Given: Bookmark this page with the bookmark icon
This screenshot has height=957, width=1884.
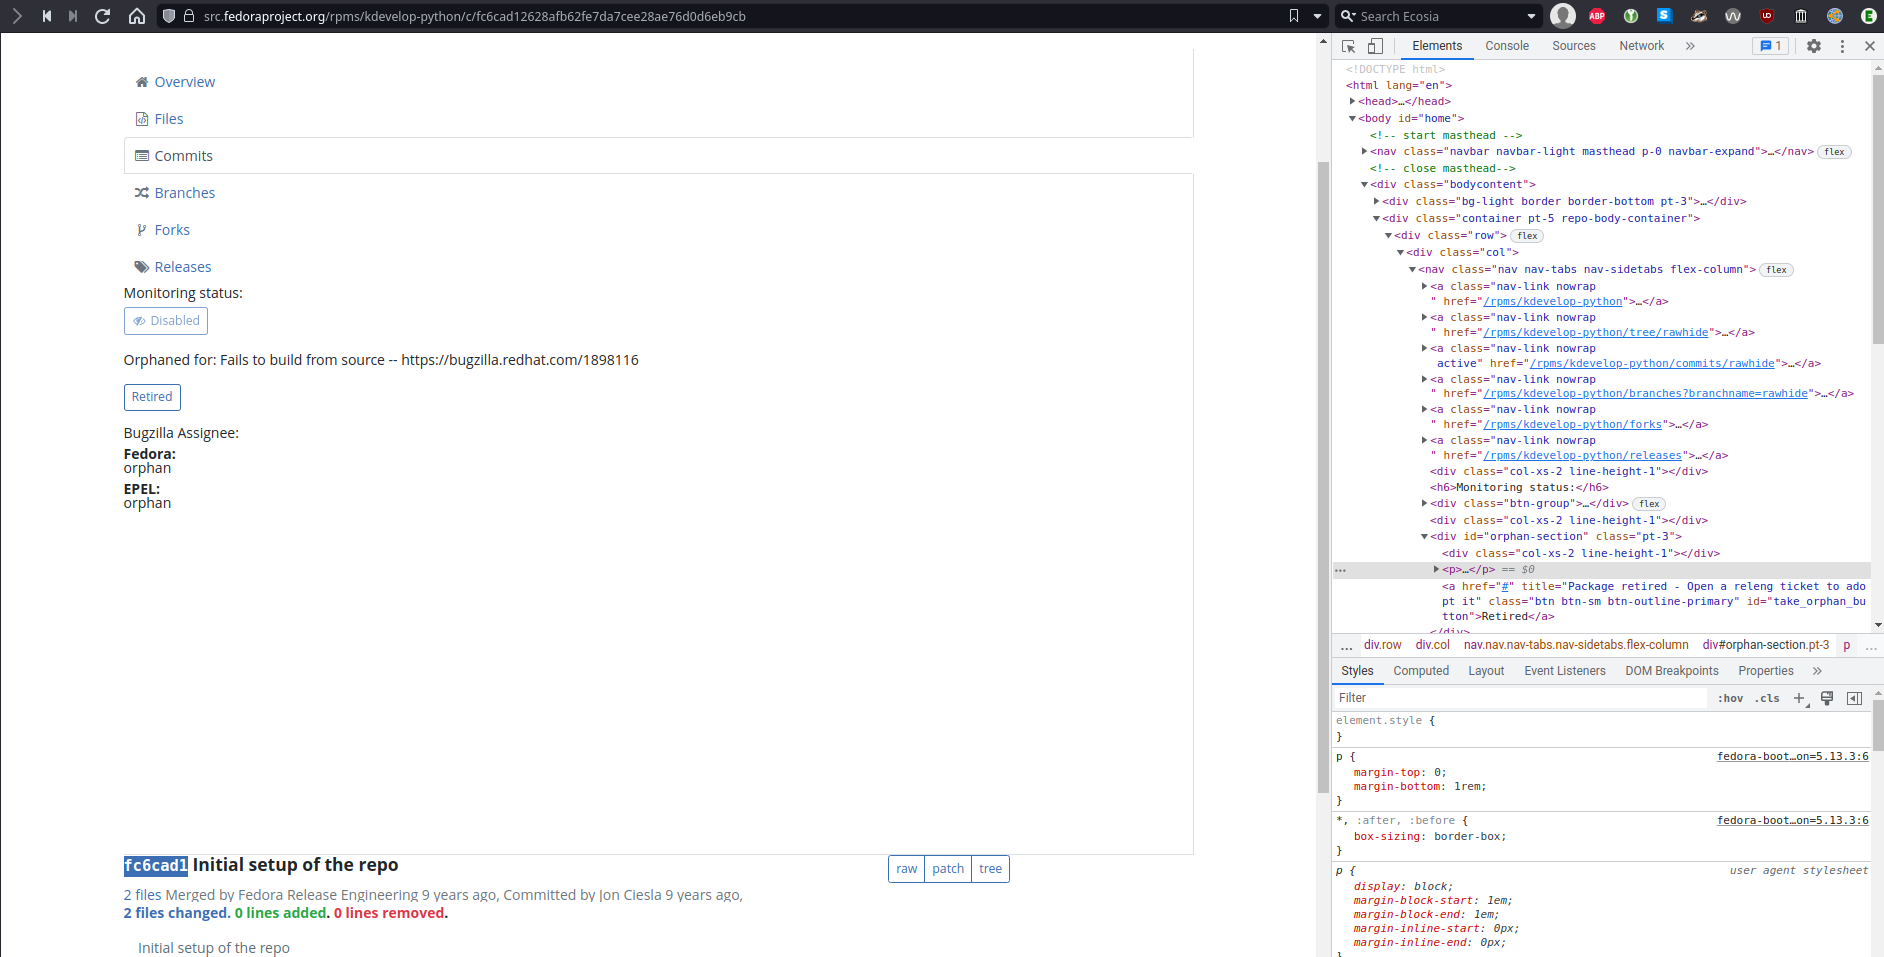Looking at the screenshot, I should [1294, 16].
